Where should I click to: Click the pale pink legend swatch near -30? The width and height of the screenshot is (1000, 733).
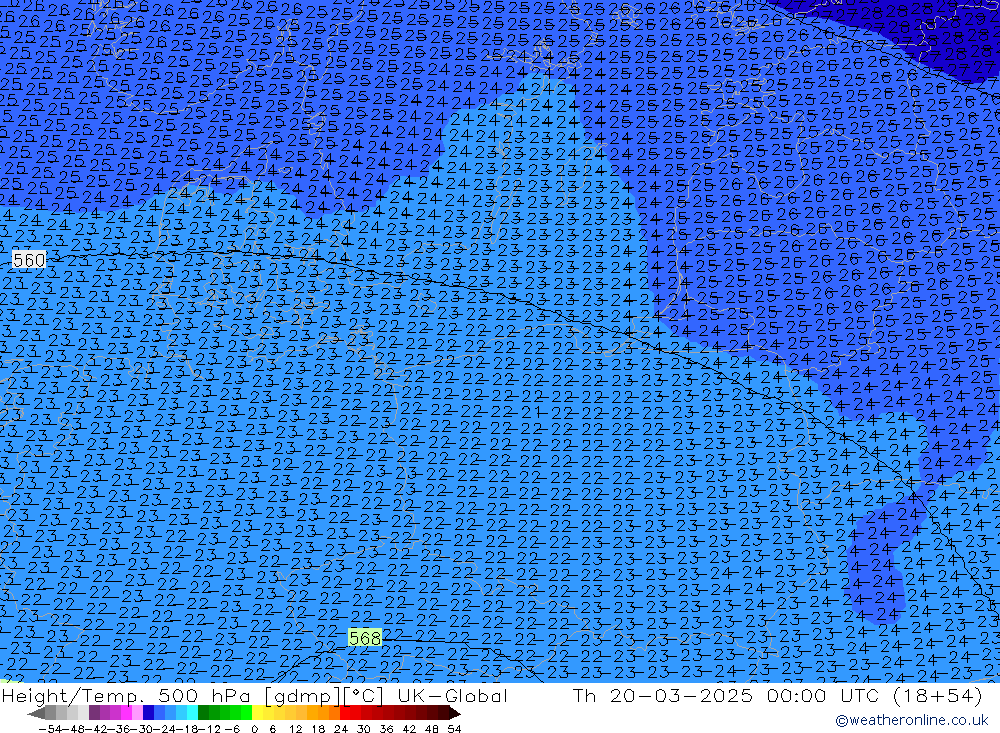coord(137,713)
